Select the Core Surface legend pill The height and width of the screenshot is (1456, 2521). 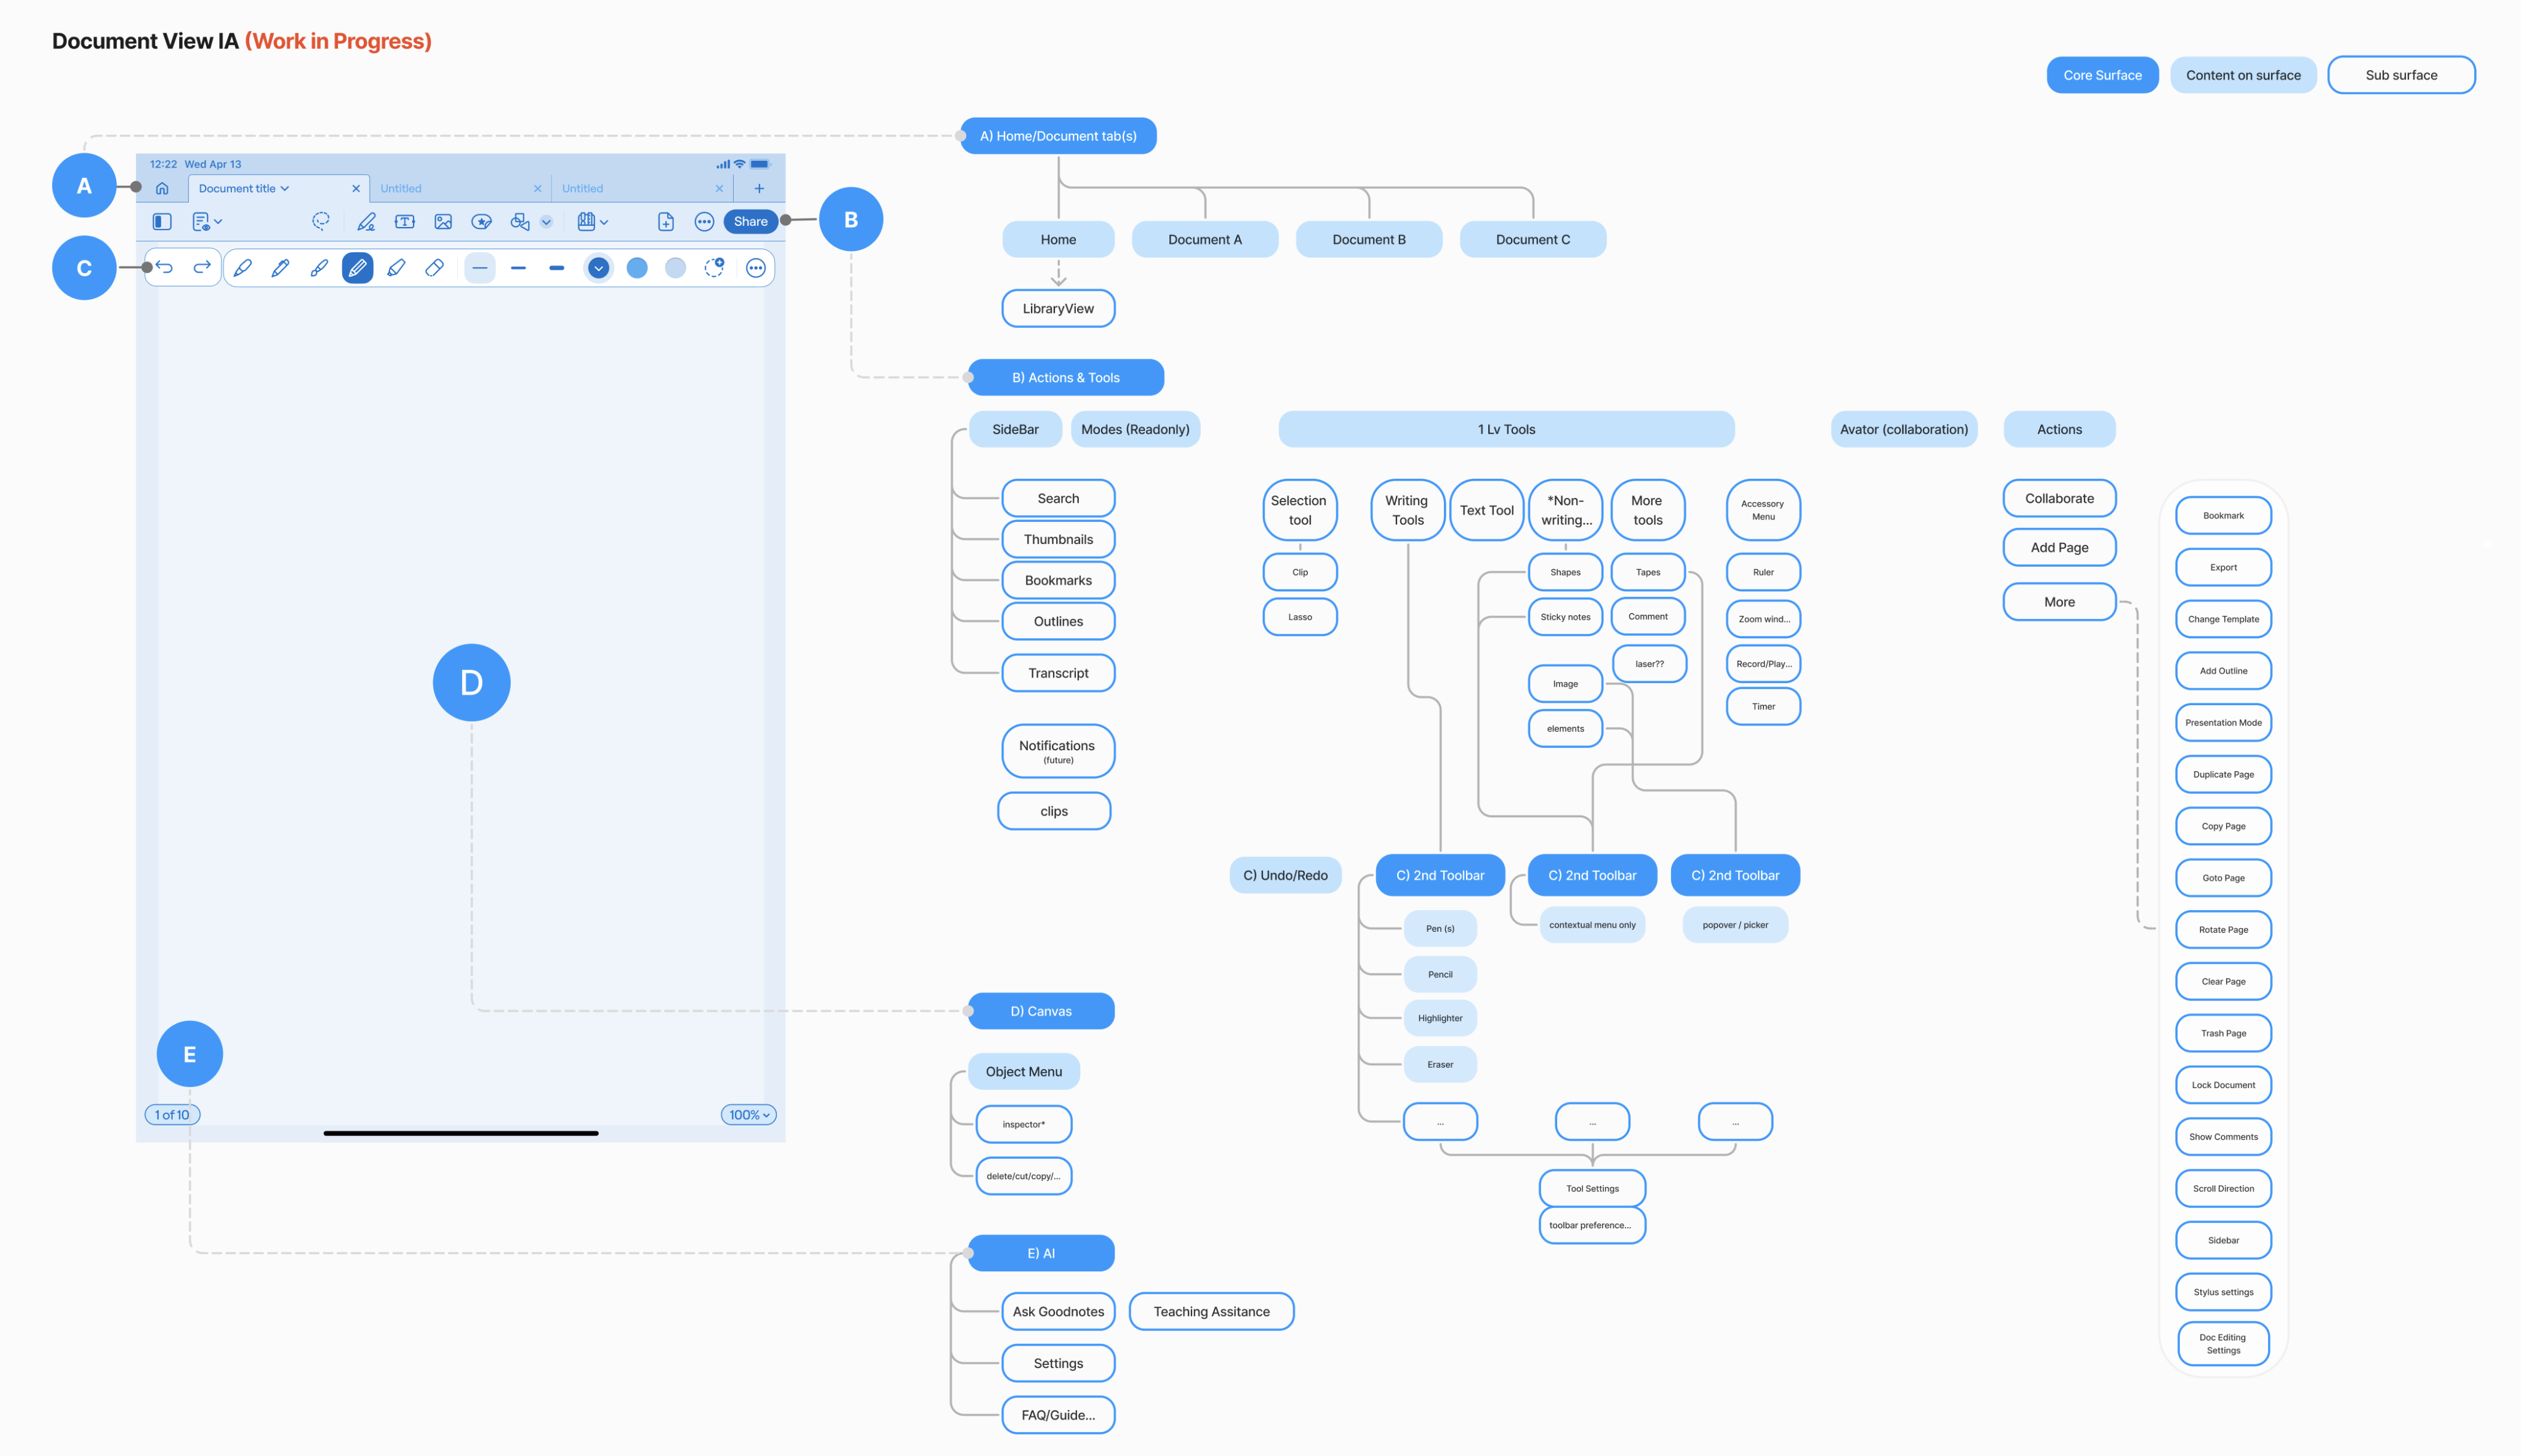(x=2102, y=75)
